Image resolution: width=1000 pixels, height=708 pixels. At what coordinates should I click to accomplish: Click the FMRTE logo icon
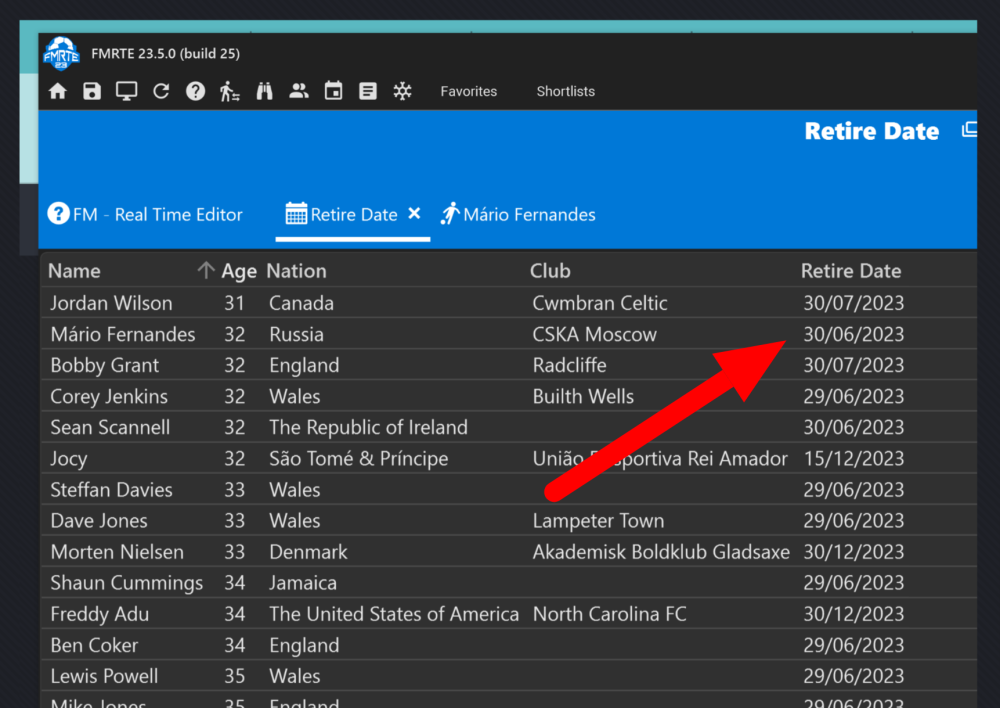point(61,54)
